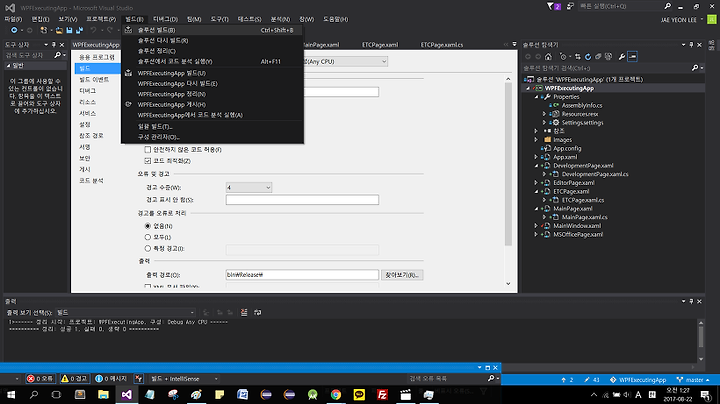Open properties with the wrench icon in Solution Explorer

622,56
